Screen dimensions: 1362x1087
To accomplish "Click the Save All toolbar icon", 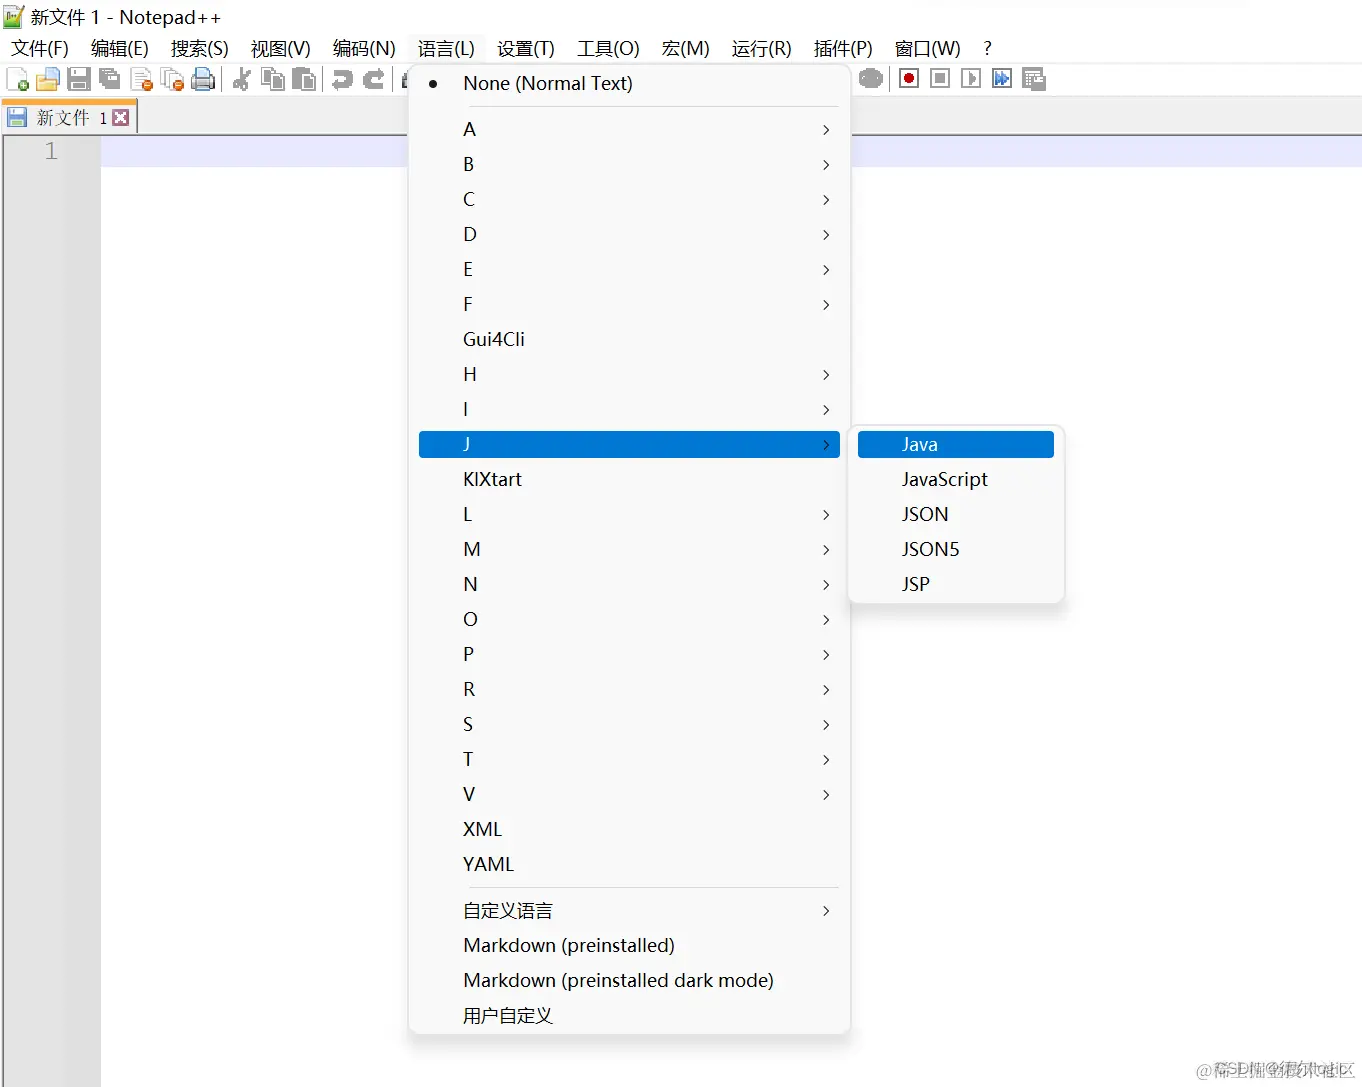I will pyautogui.click(x=110, y=79).
